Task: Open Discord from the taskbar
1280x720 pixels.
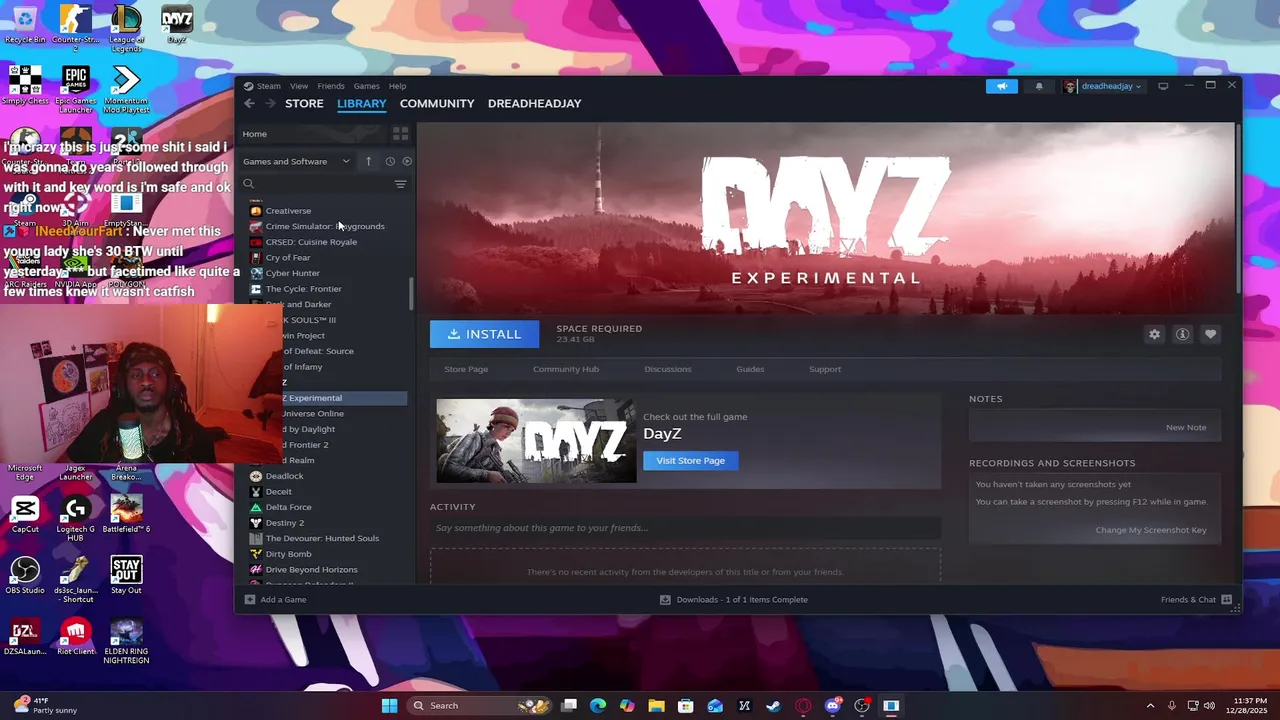Action: point(832,706)
